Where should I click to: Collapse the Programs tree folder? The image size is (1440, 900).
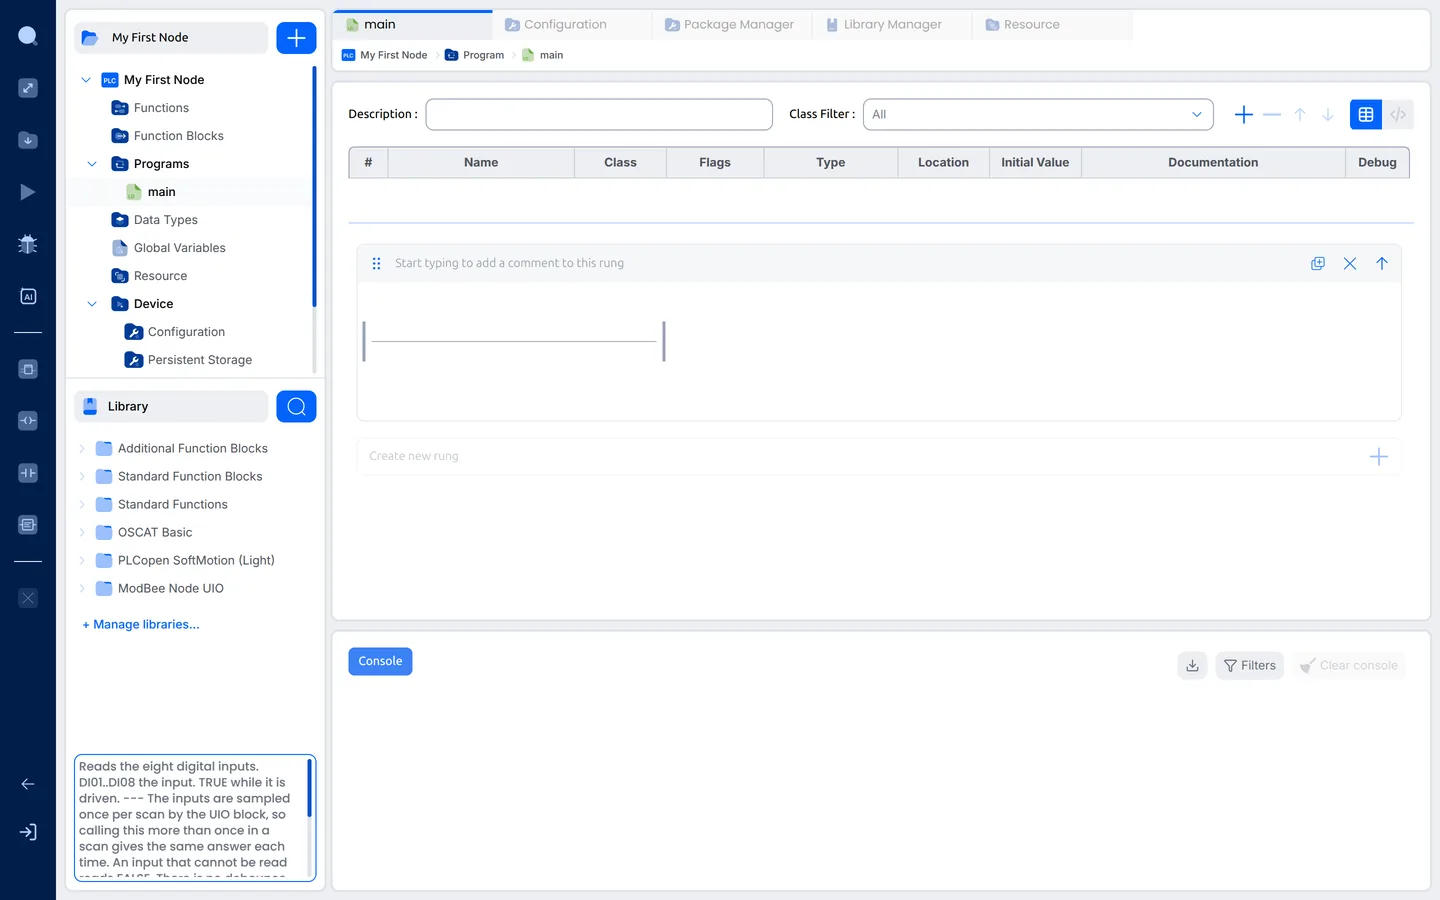(92, 164)
